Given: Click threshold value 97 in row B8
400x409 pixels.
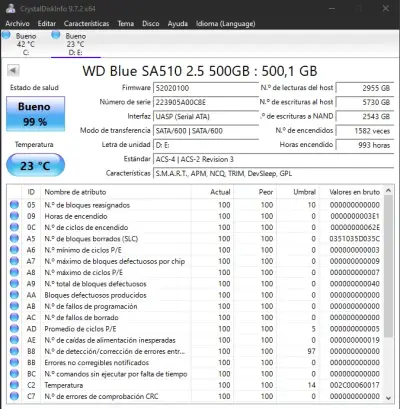Looking at the screenshot, I should click(311, 351).
